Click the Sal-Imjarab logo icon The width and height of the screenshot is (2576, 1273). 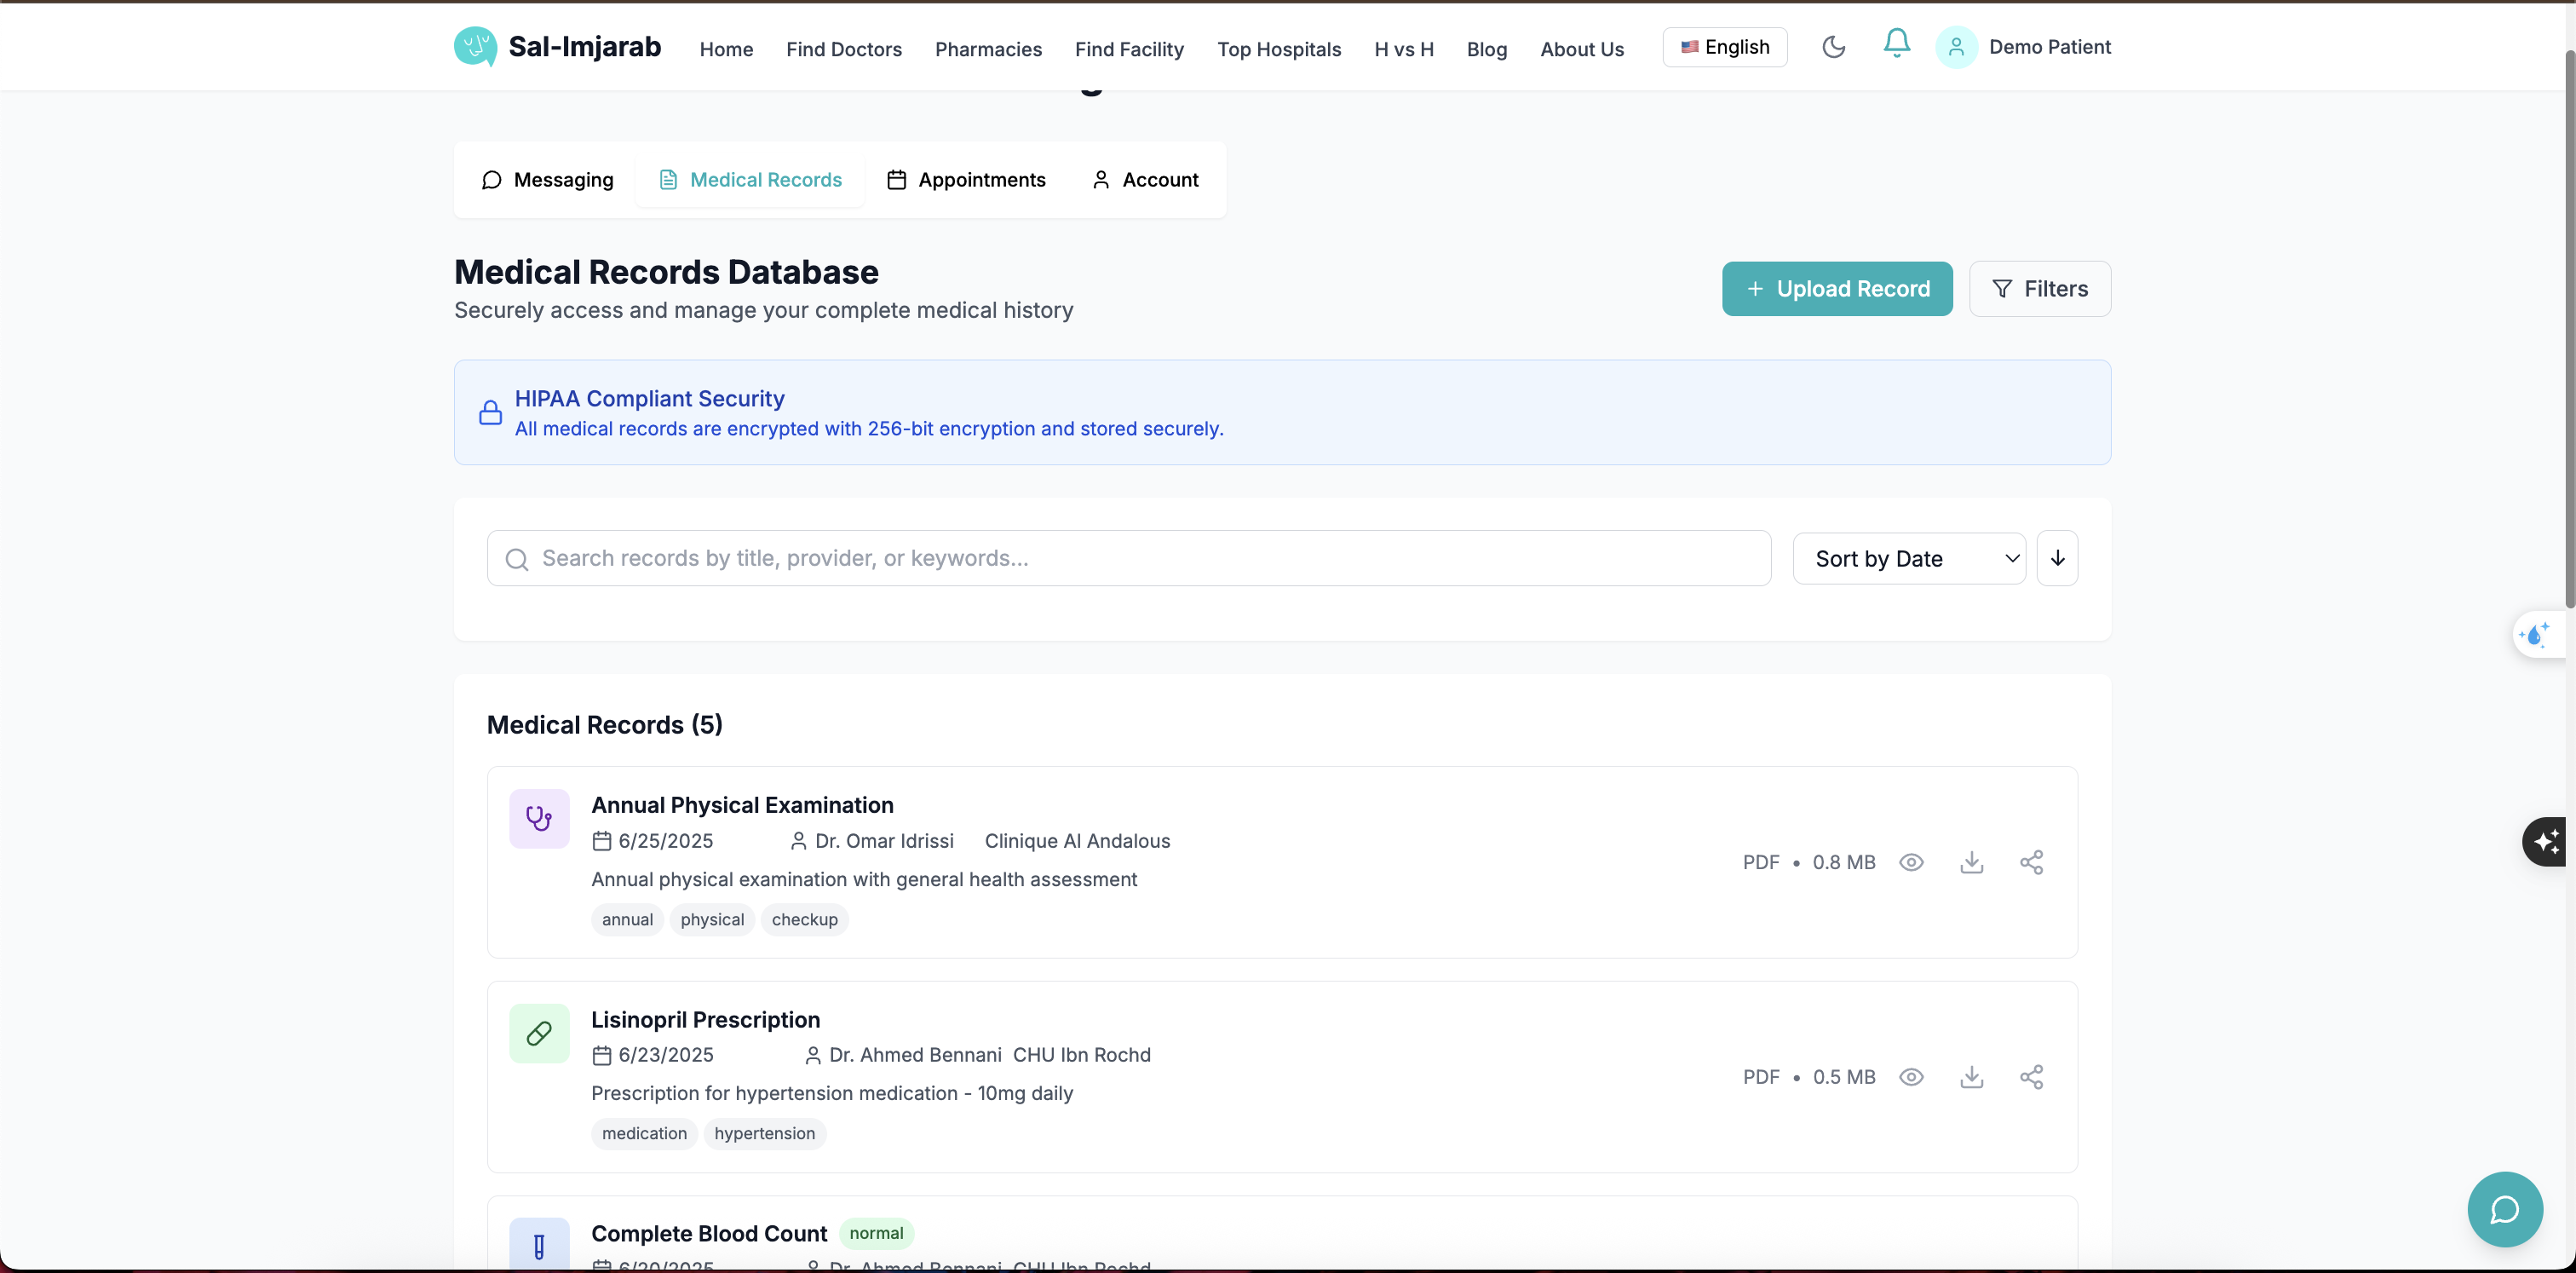click(x=475, y=47)
